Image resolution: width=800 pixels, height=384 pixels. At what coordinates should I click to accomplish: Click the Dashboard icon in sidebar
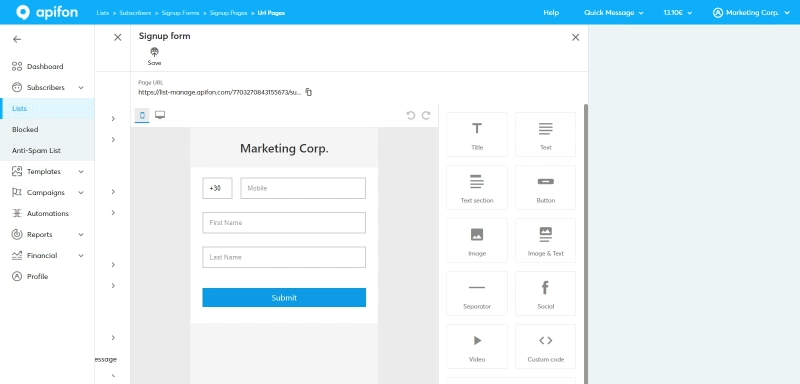(17, 66)
